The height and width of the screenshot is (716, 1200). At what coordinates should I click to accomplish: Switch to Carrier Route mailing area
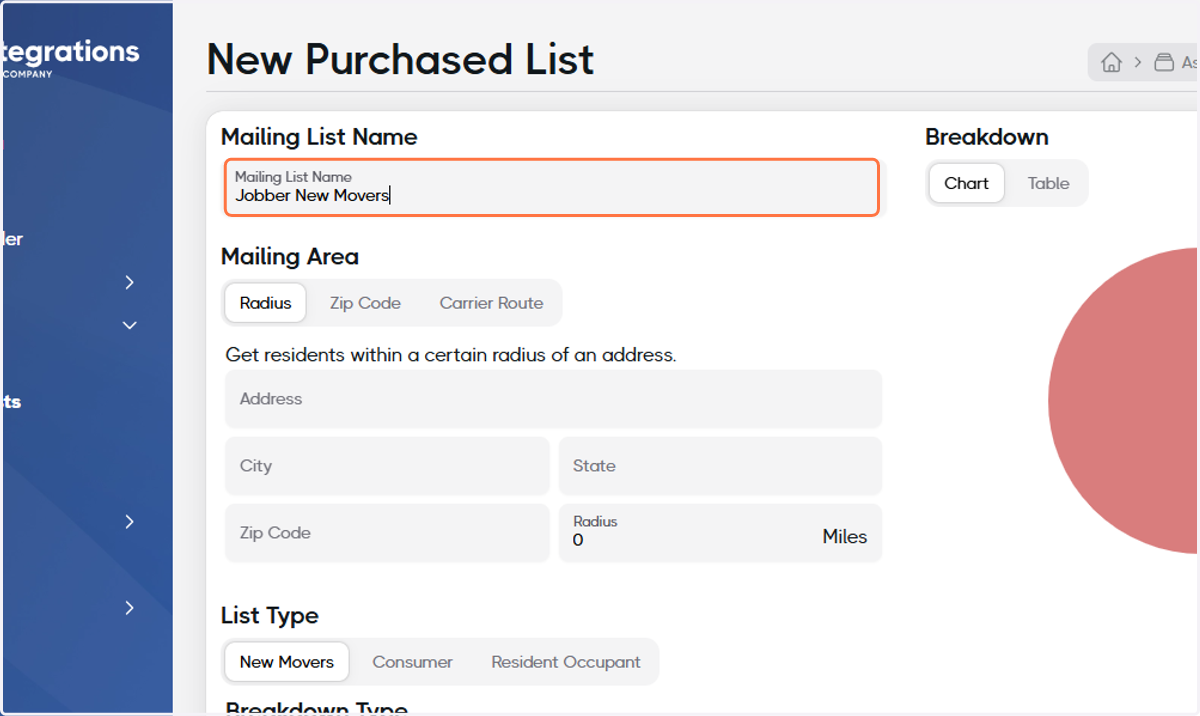click(491, 303)
